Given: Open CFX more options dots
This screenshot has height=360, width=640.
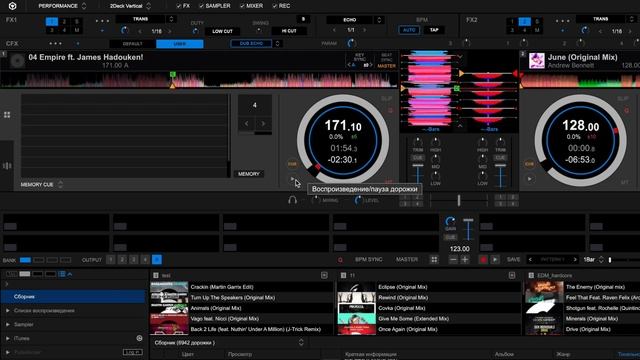Looking at the screenshot, I should click(56, 44).
